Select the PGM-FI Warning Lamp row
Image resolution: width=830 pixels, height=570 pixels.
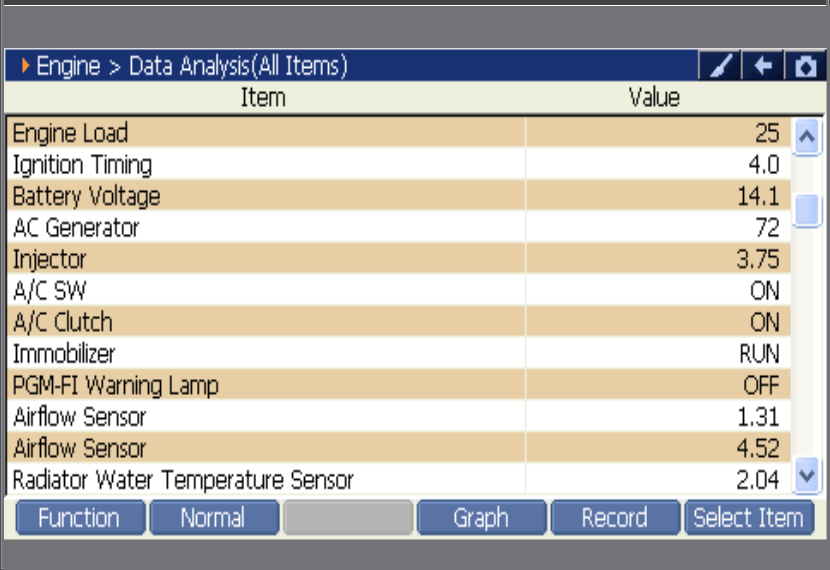click(399, 385)
